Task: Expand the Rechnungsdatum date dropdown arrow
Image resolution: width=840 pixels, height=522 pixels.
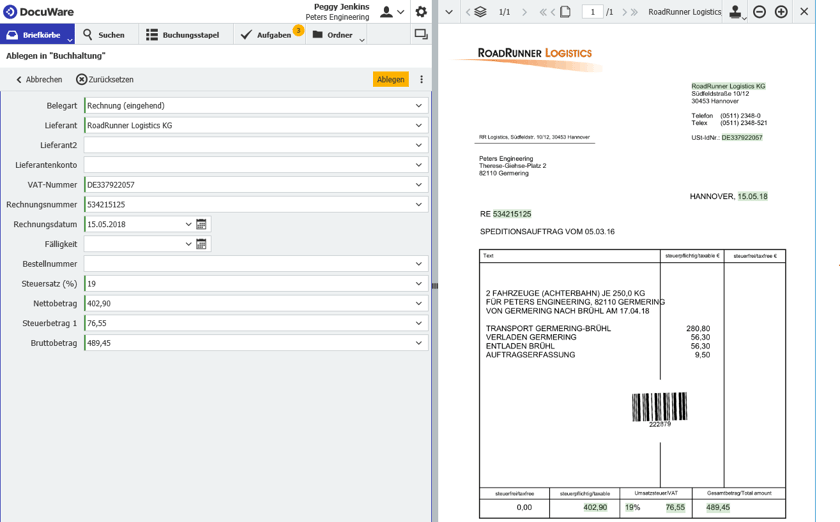Action: pyautogui.click(x=189, y=225)
